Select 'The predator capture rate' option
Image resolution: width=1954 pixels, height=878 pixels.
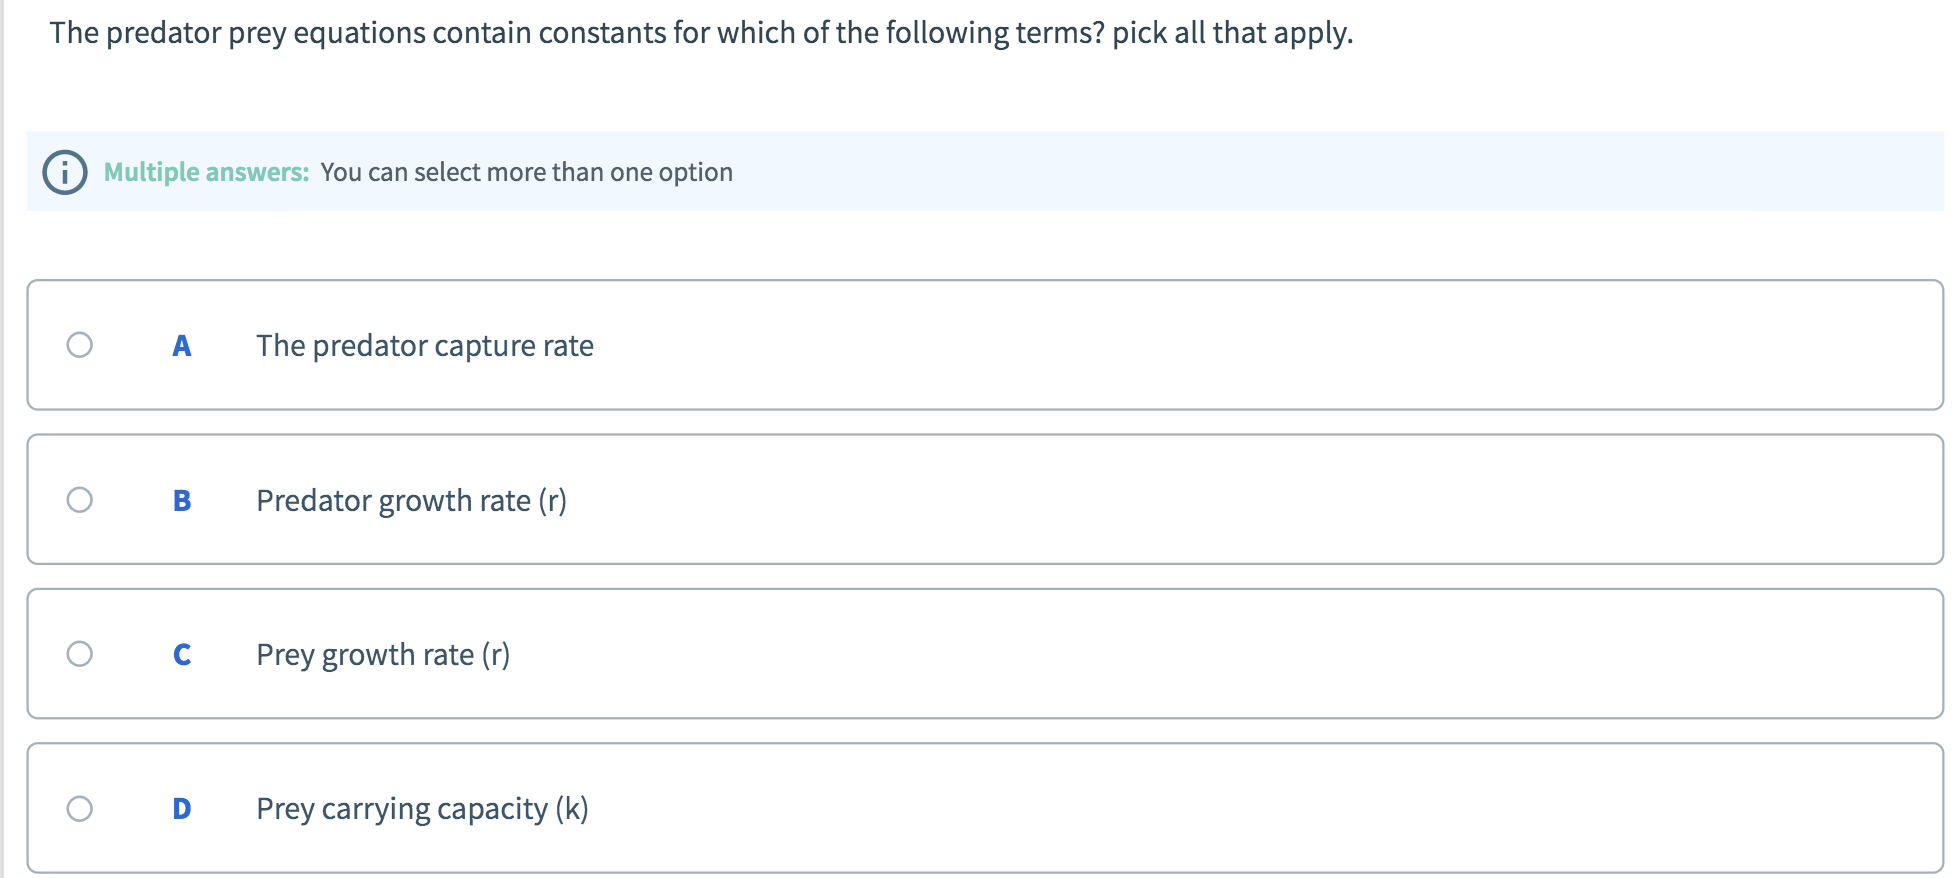pos(424,346)
